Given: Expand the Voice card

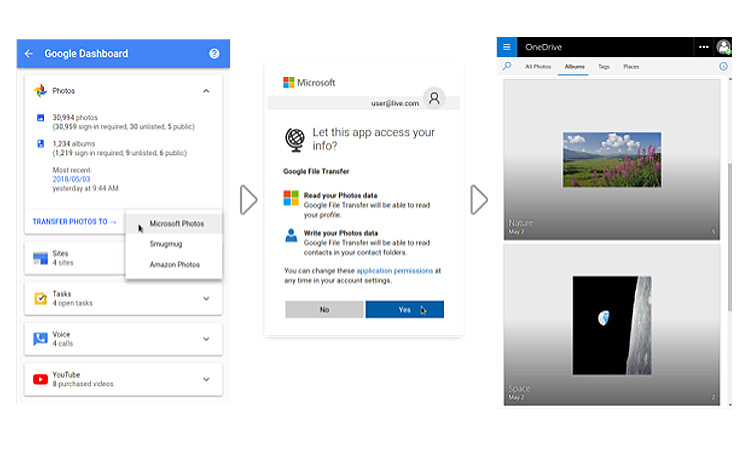Looking at the screenshot, I should 206,339.
